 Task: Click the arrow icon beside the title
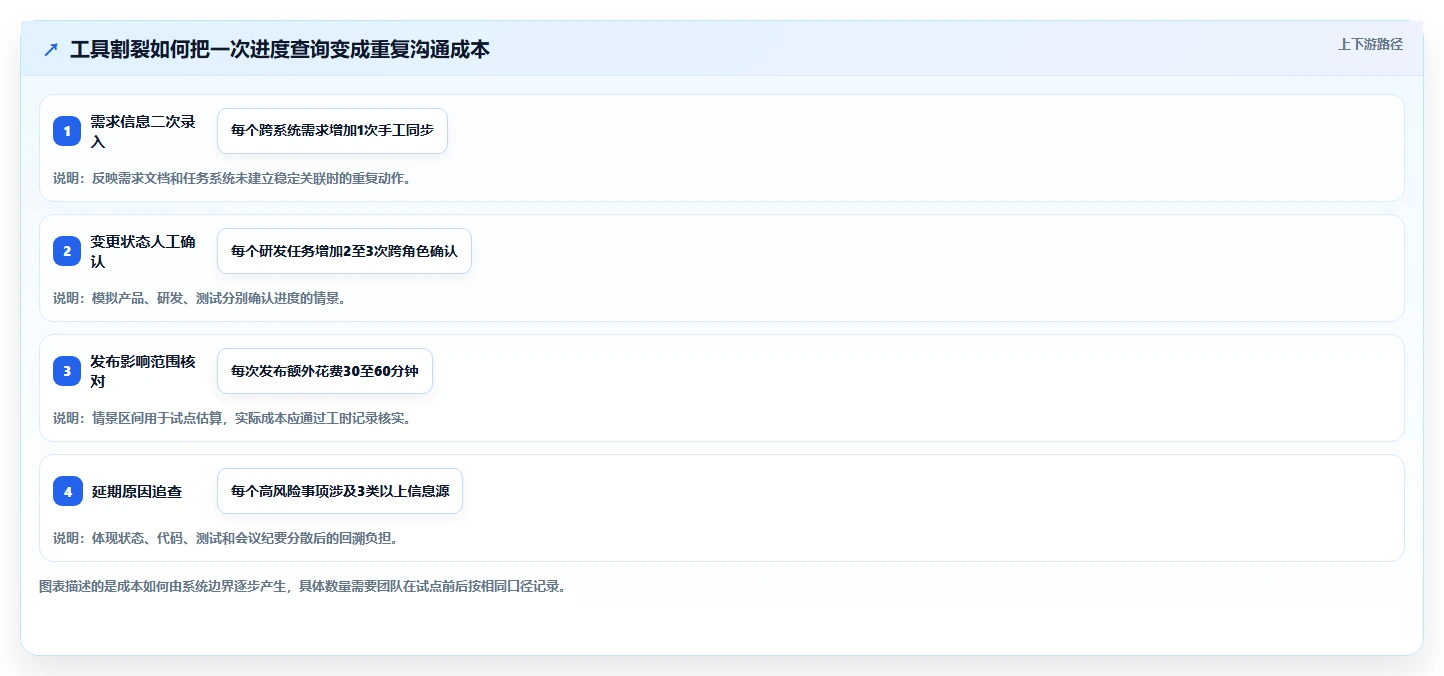[50, 49]
